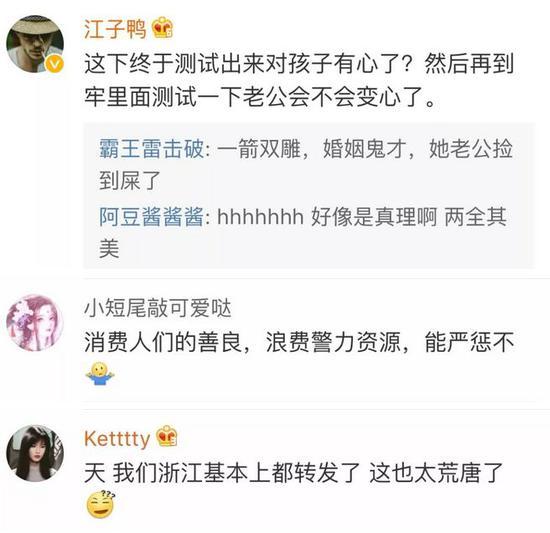Tap the comment 天 我们浙江基本上都转发了

(x=294, y=472)
